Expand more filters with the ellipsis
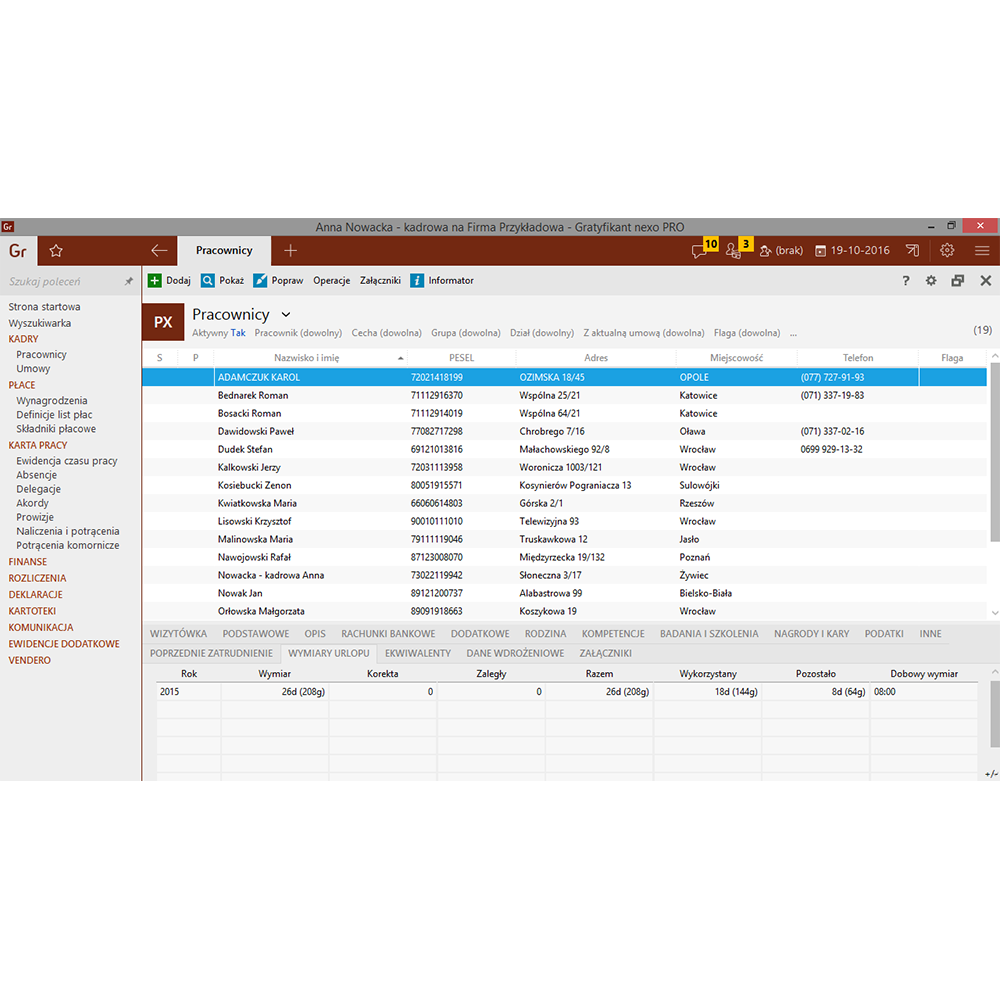Image resolution: width=1000 pixels, height=1000 pixels. coord(793,333)
